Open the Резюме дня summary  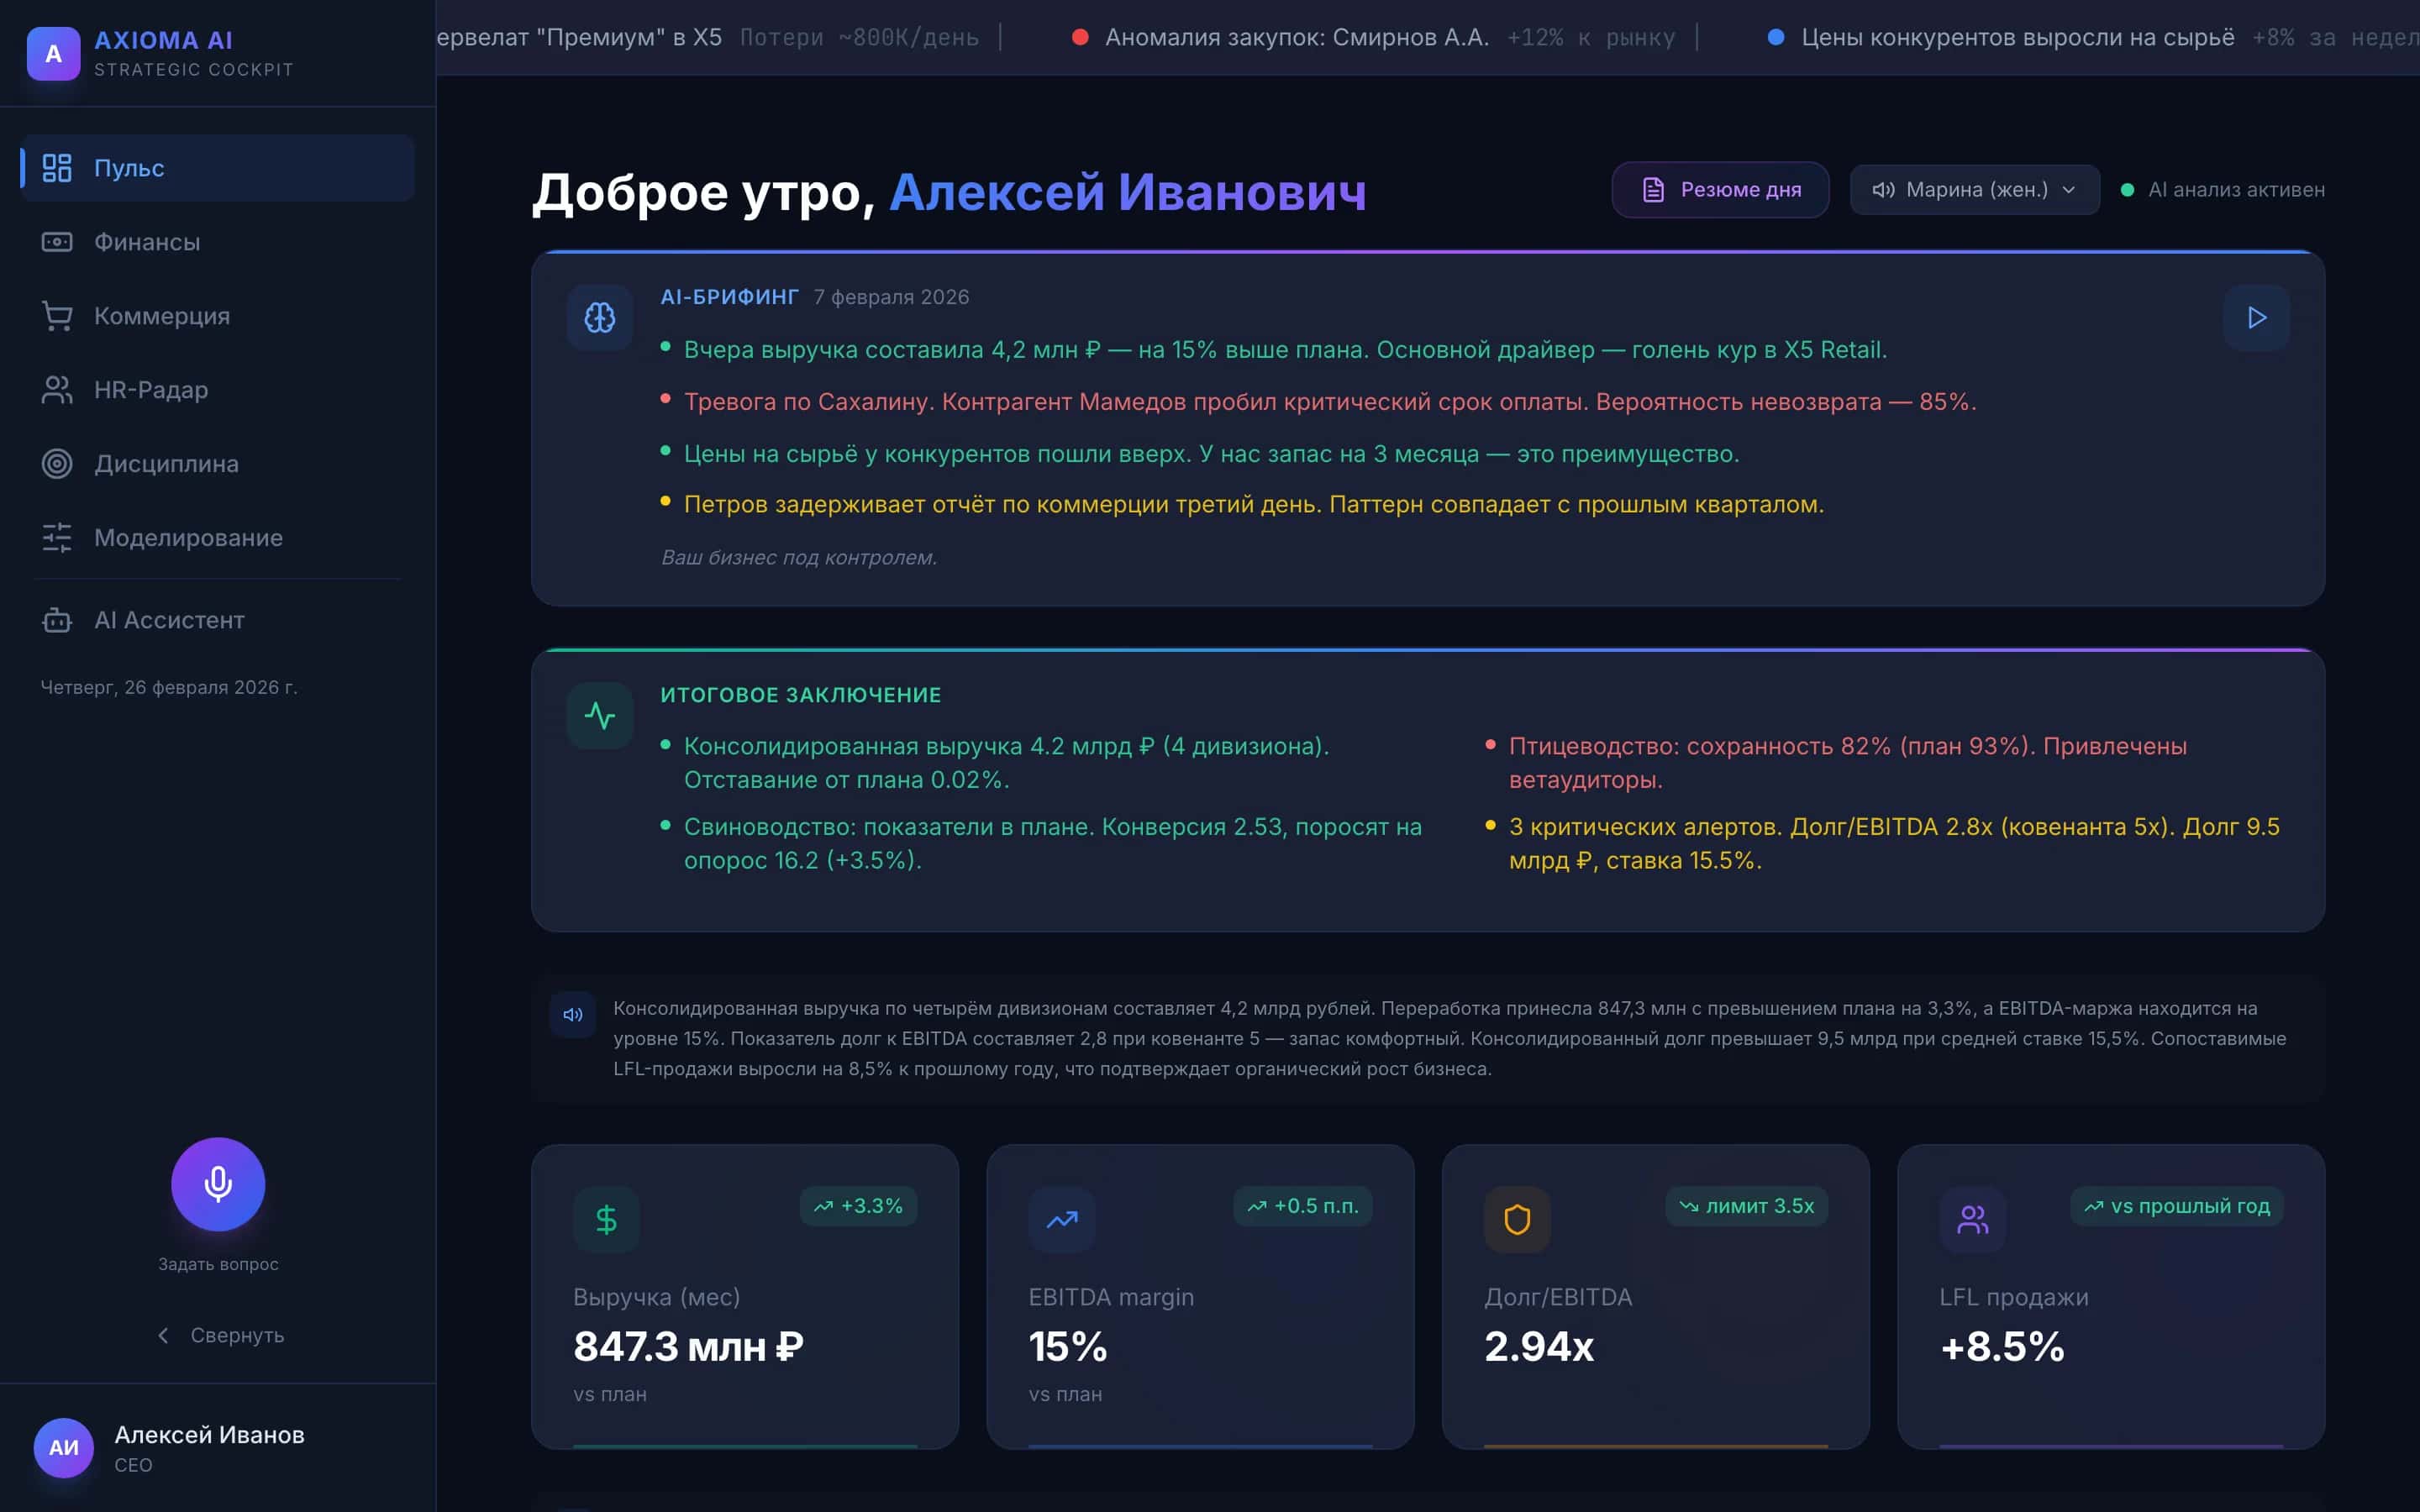point(1720,190)
